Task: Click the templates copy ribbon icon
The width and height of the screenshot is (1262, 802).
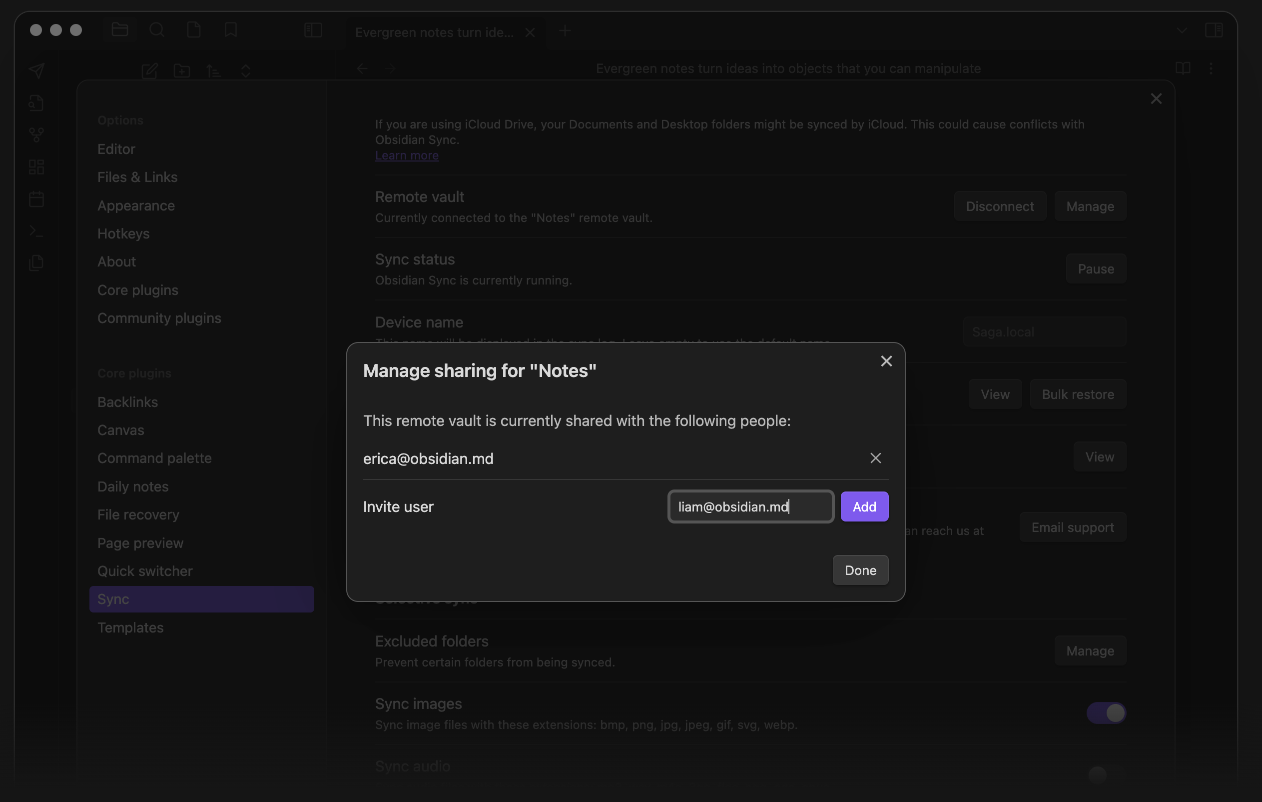Action: (36, 263)
